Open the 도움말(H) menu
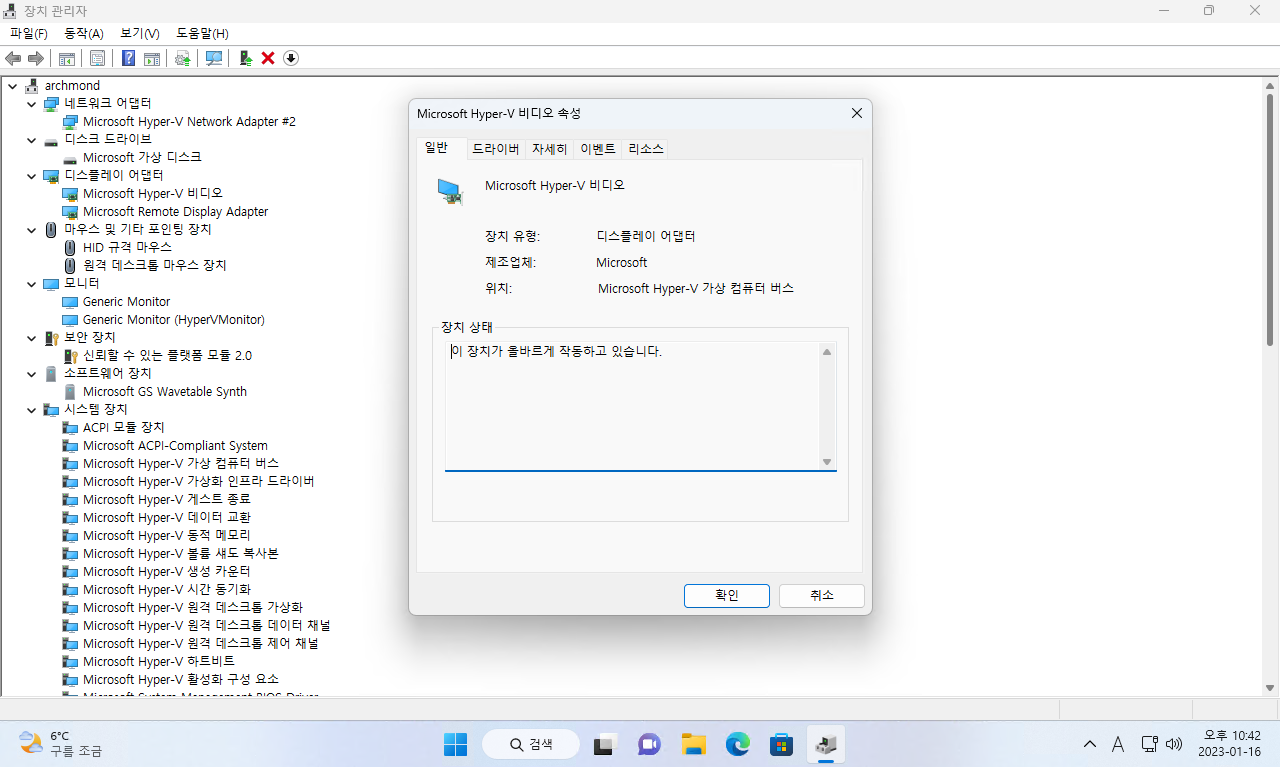The height and width of the screenshot is (767, 1280). (202, 34)
